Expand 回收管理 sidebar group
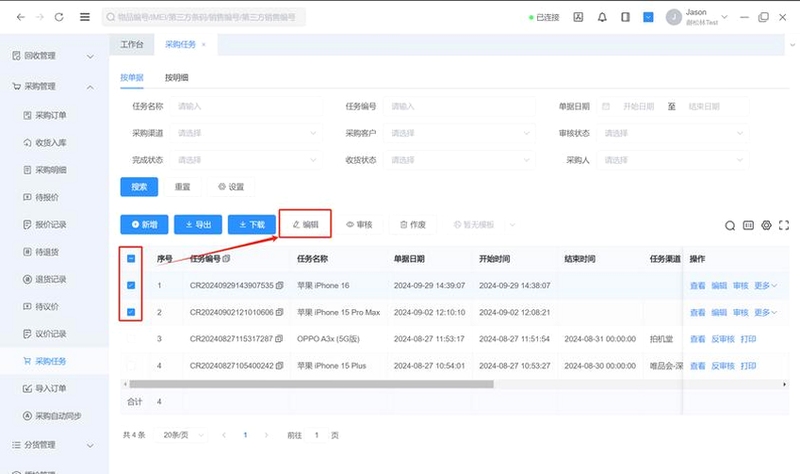800x474 pixels. (54, 56)
